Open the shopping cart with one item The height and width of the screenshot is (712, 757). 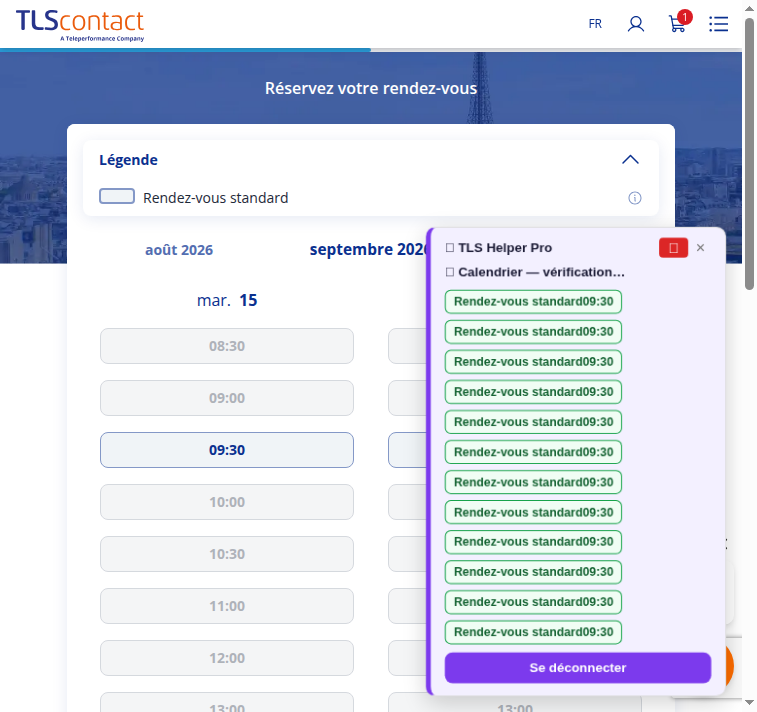click(678, 22)
